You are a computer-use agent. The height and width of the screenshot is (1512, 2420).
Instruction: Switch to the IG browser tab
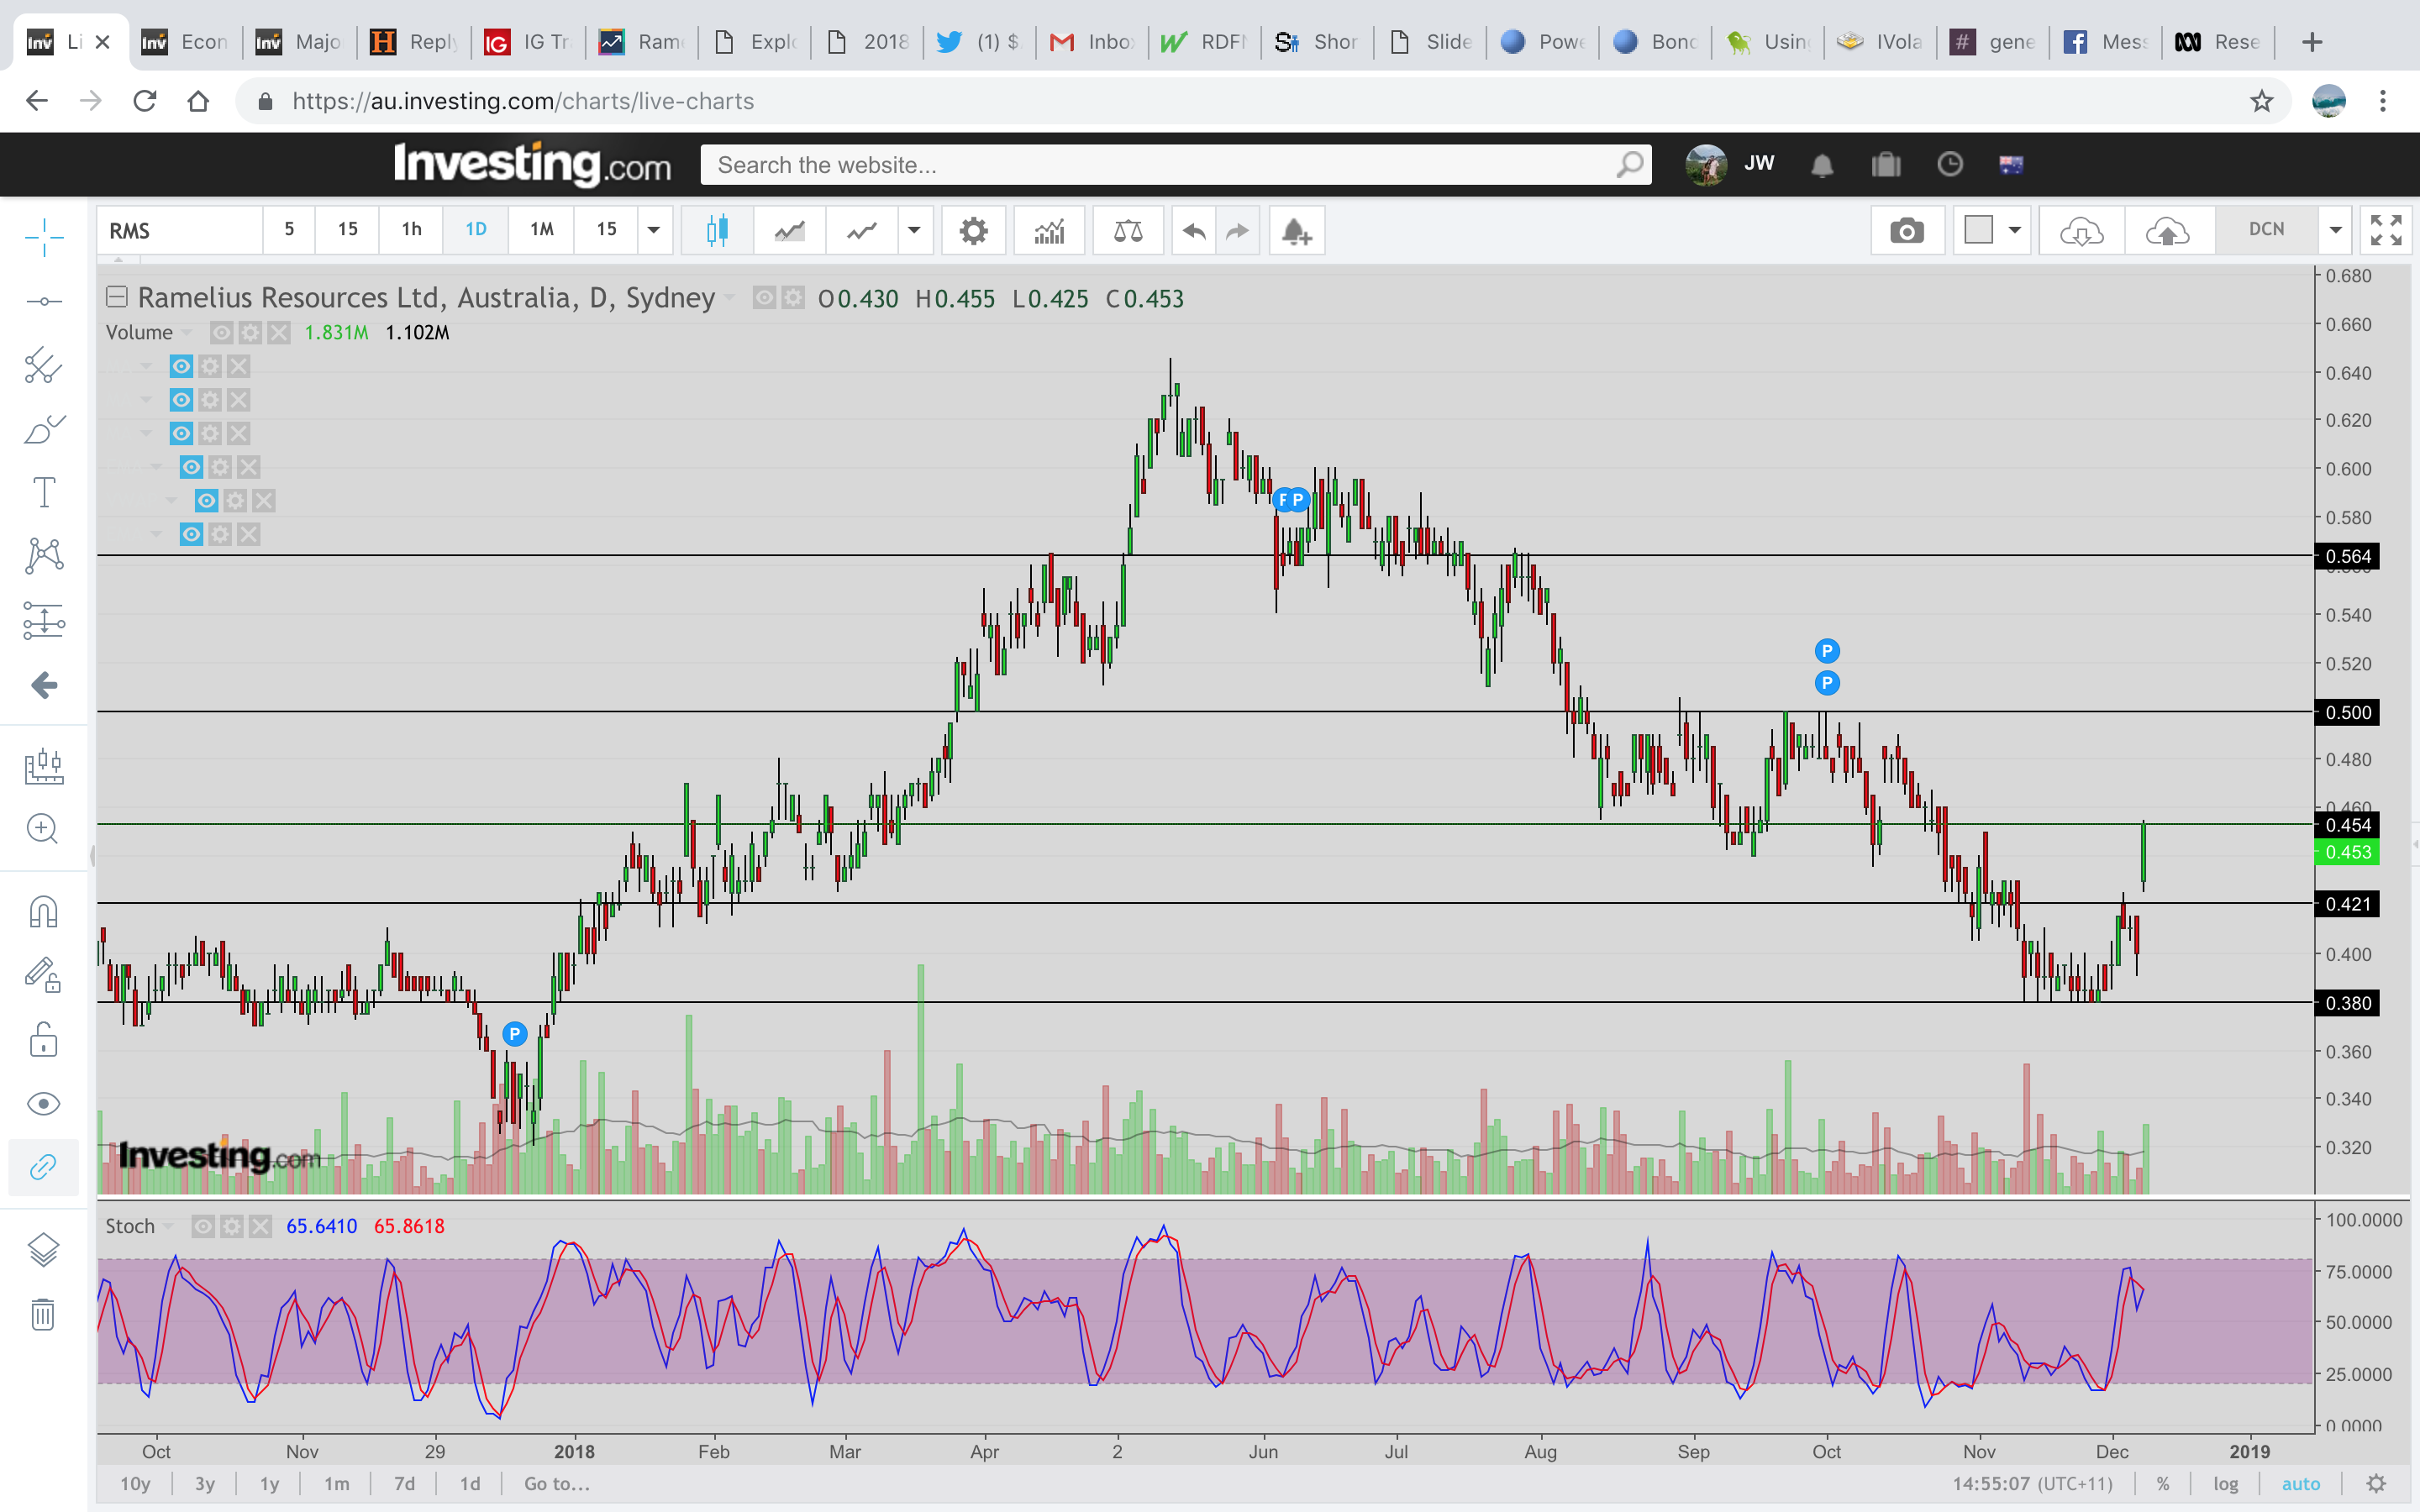point(527,42)
